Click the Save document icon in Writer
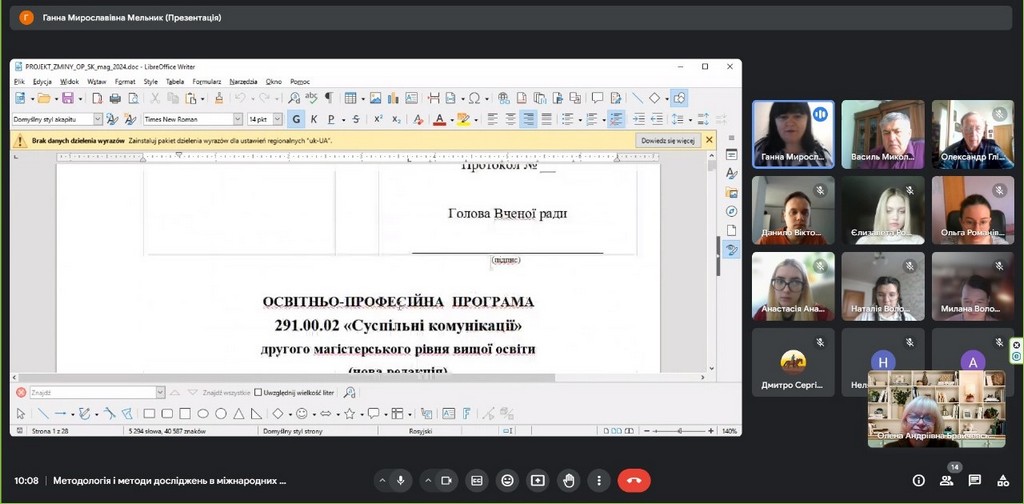Screen dimensions: 1024x504 (67, 98)
